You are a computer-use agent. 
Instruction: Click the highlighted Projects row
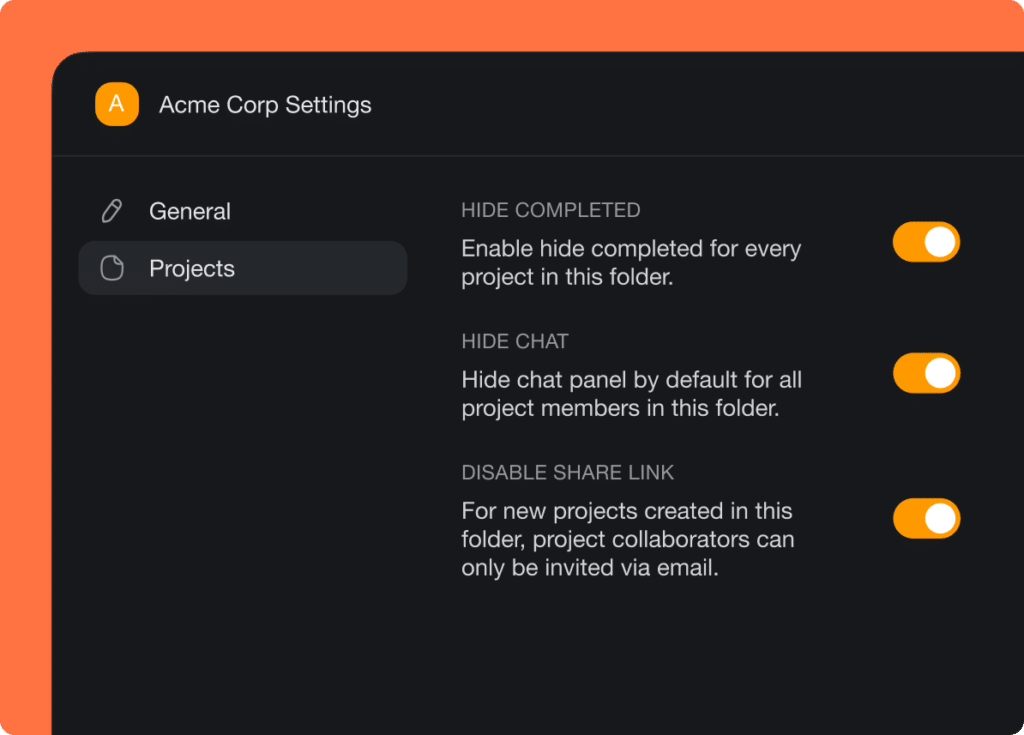[x=242, y=268]
